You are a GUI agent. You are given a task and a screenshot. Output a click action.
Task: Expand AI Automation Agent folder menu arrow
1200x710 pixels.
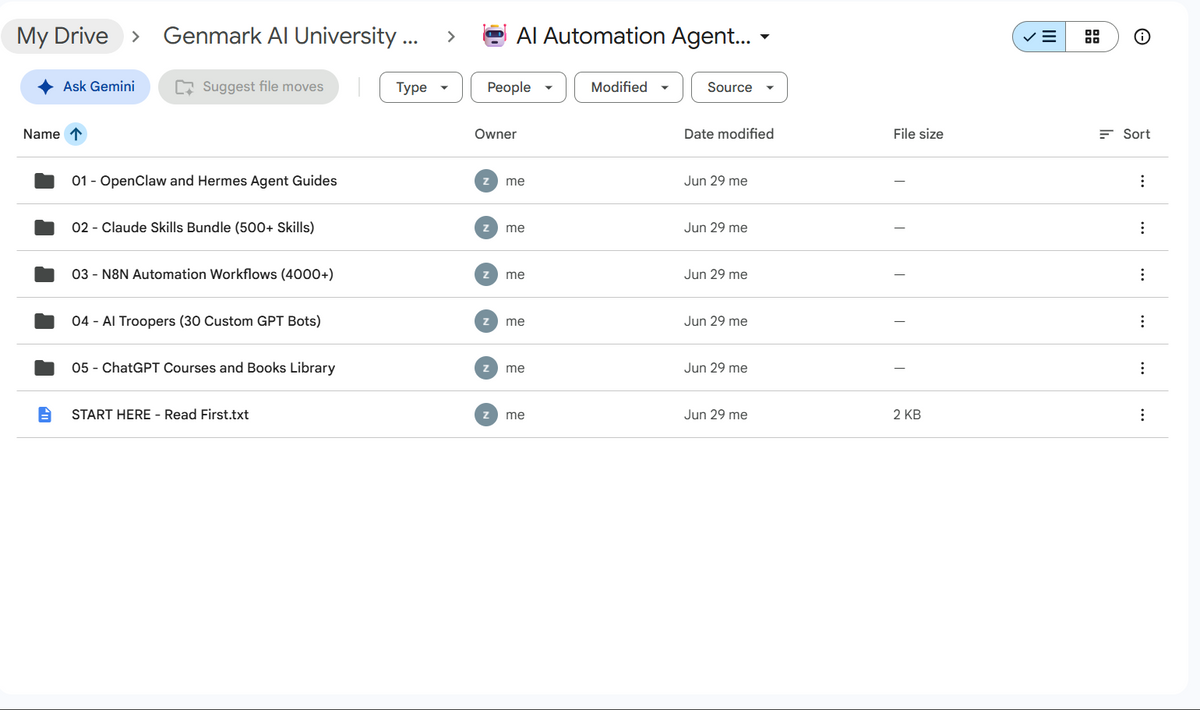(x=765, y=37)
